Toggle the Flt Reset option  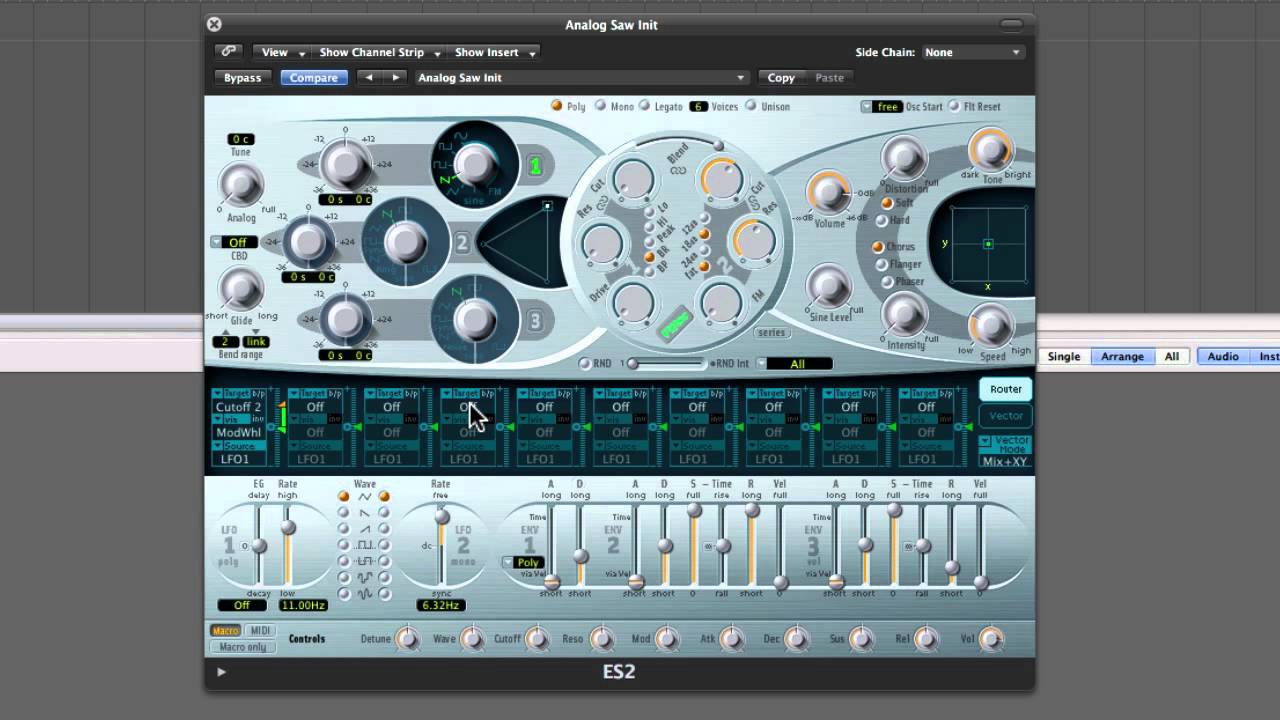click(x=953, y=106)
